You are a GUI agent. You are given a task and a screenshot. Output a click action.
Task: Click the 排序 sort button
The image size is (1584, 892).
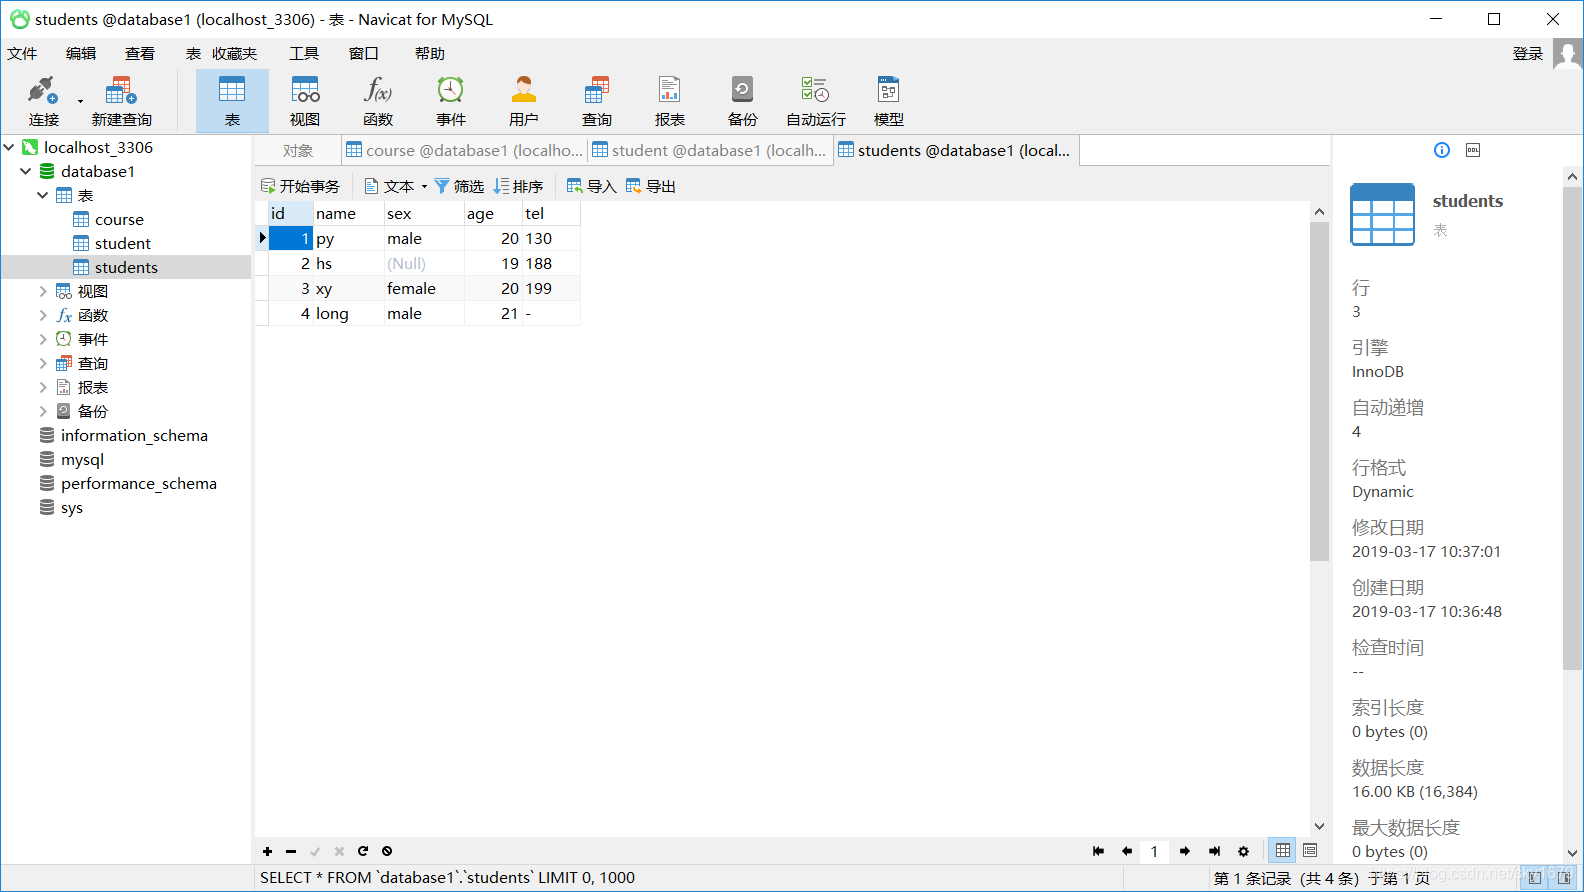(518, 186)
